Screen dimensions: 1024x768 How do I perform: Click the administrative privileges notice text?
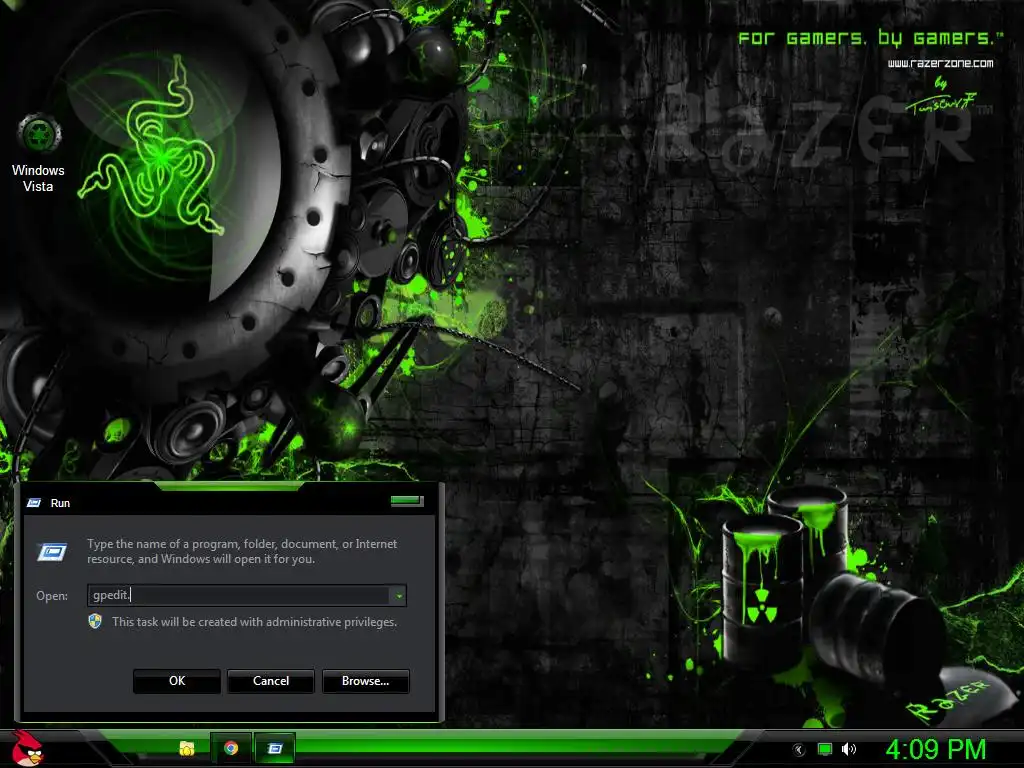pos(255,622)
